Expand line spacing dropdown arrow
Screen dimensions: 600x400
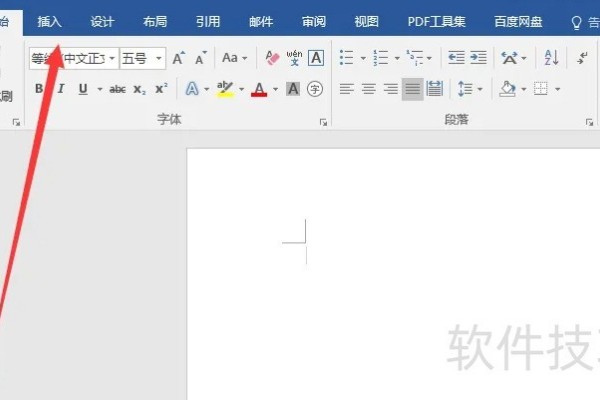(x=480, y=89)
